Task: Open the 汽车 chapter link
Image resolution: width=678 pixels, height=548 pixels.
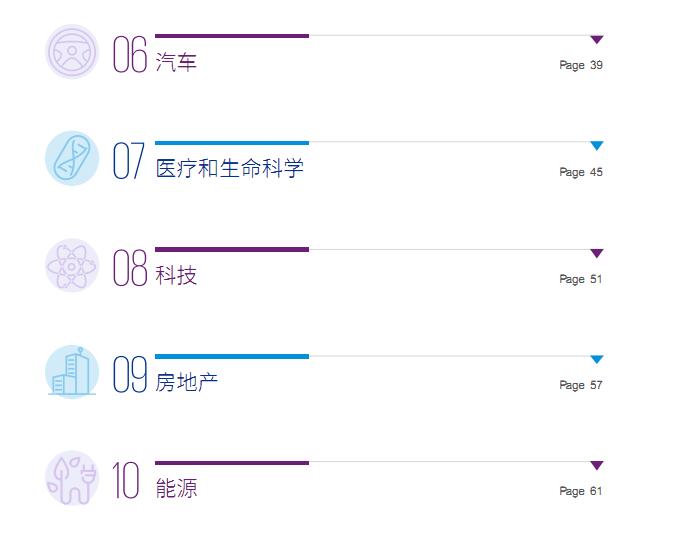Action: 176,62
